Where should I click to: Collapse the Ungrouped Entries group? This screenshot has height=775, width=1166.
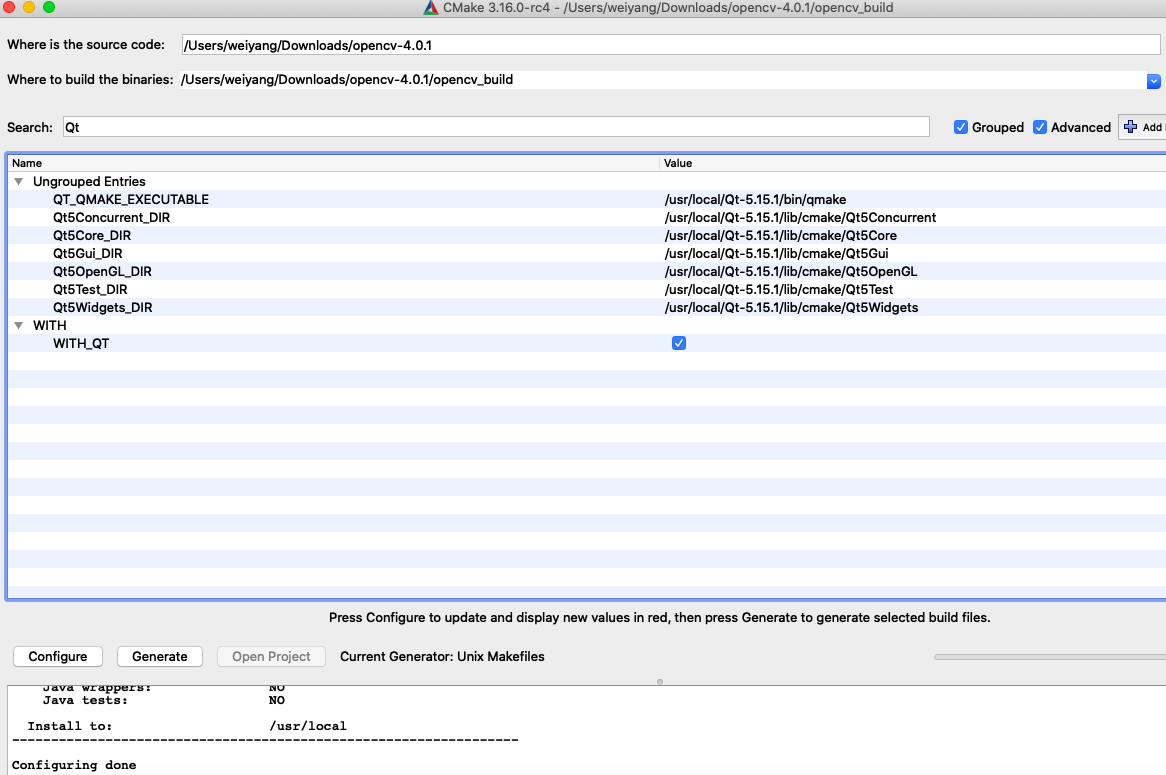19,181
